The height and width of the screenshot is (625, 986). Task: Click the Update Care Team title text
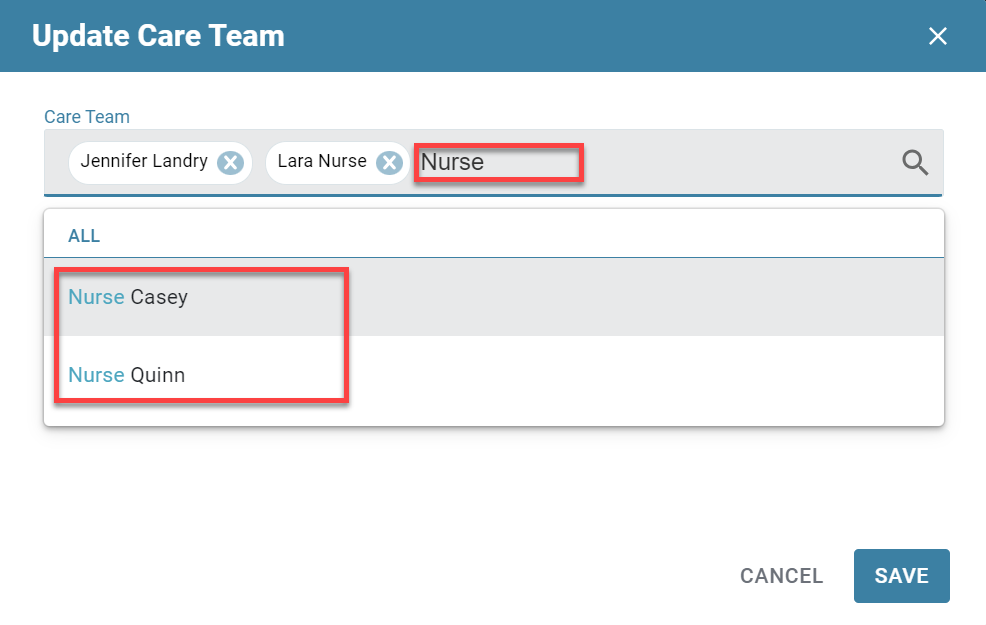[158, 36]
